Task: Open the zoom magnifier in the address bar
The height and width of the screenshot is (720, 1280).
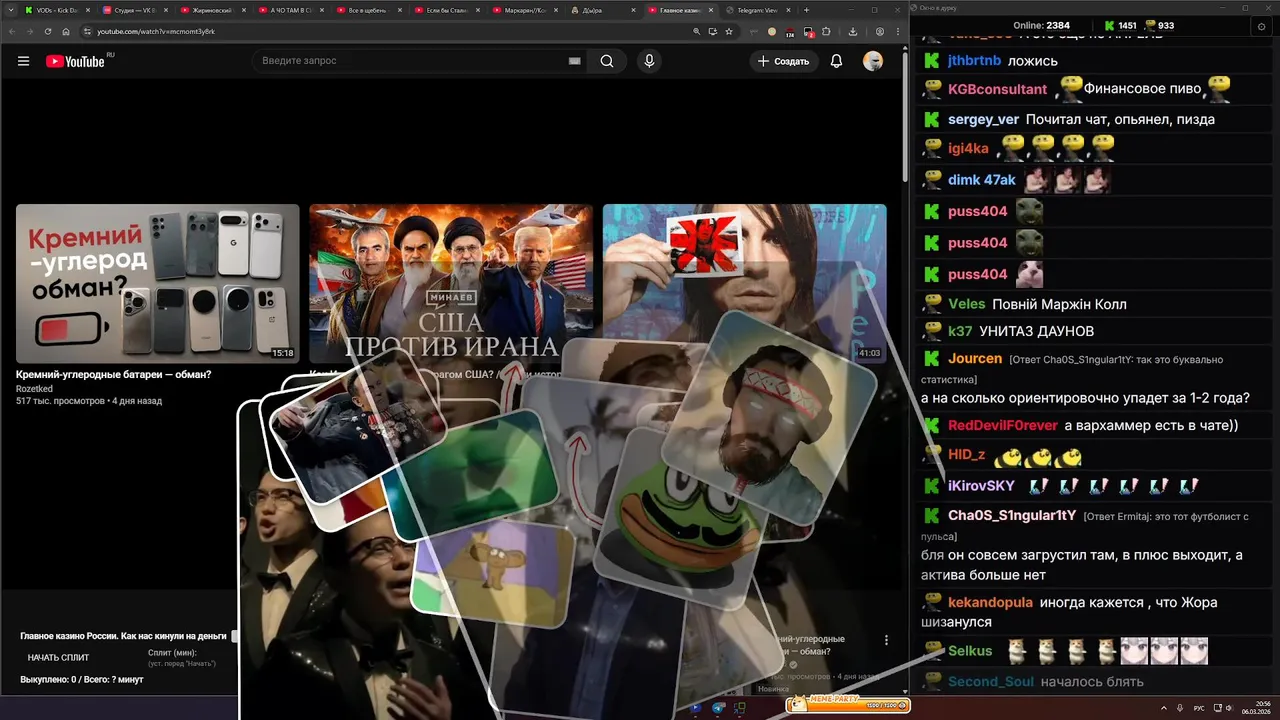Action: [697, 31]
